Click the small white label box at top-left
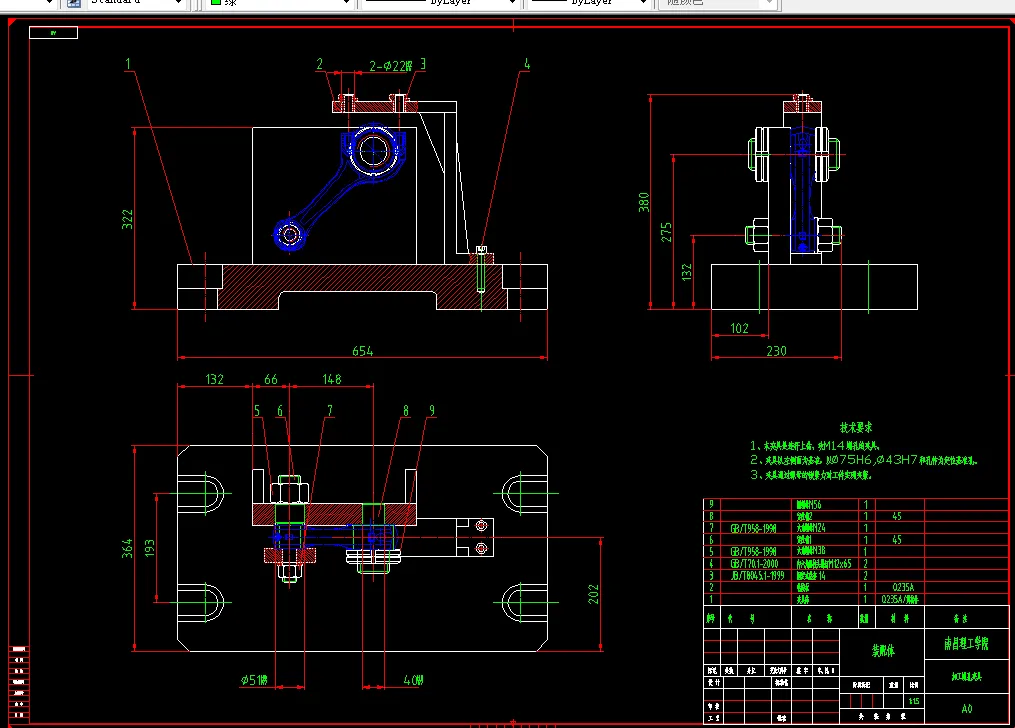This screenshot has width=1015, height=728. coord(53,32)
